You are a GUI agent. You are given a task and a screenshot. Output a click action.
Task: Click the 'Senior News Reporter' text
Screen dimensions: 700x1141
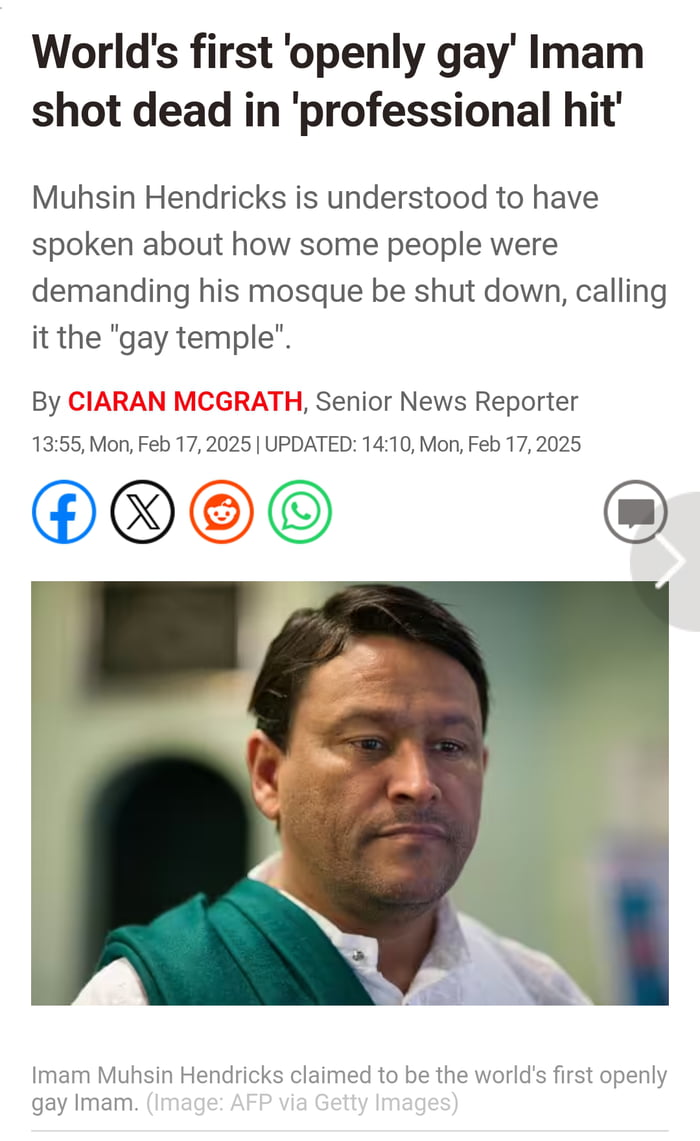tap(446, 402)
